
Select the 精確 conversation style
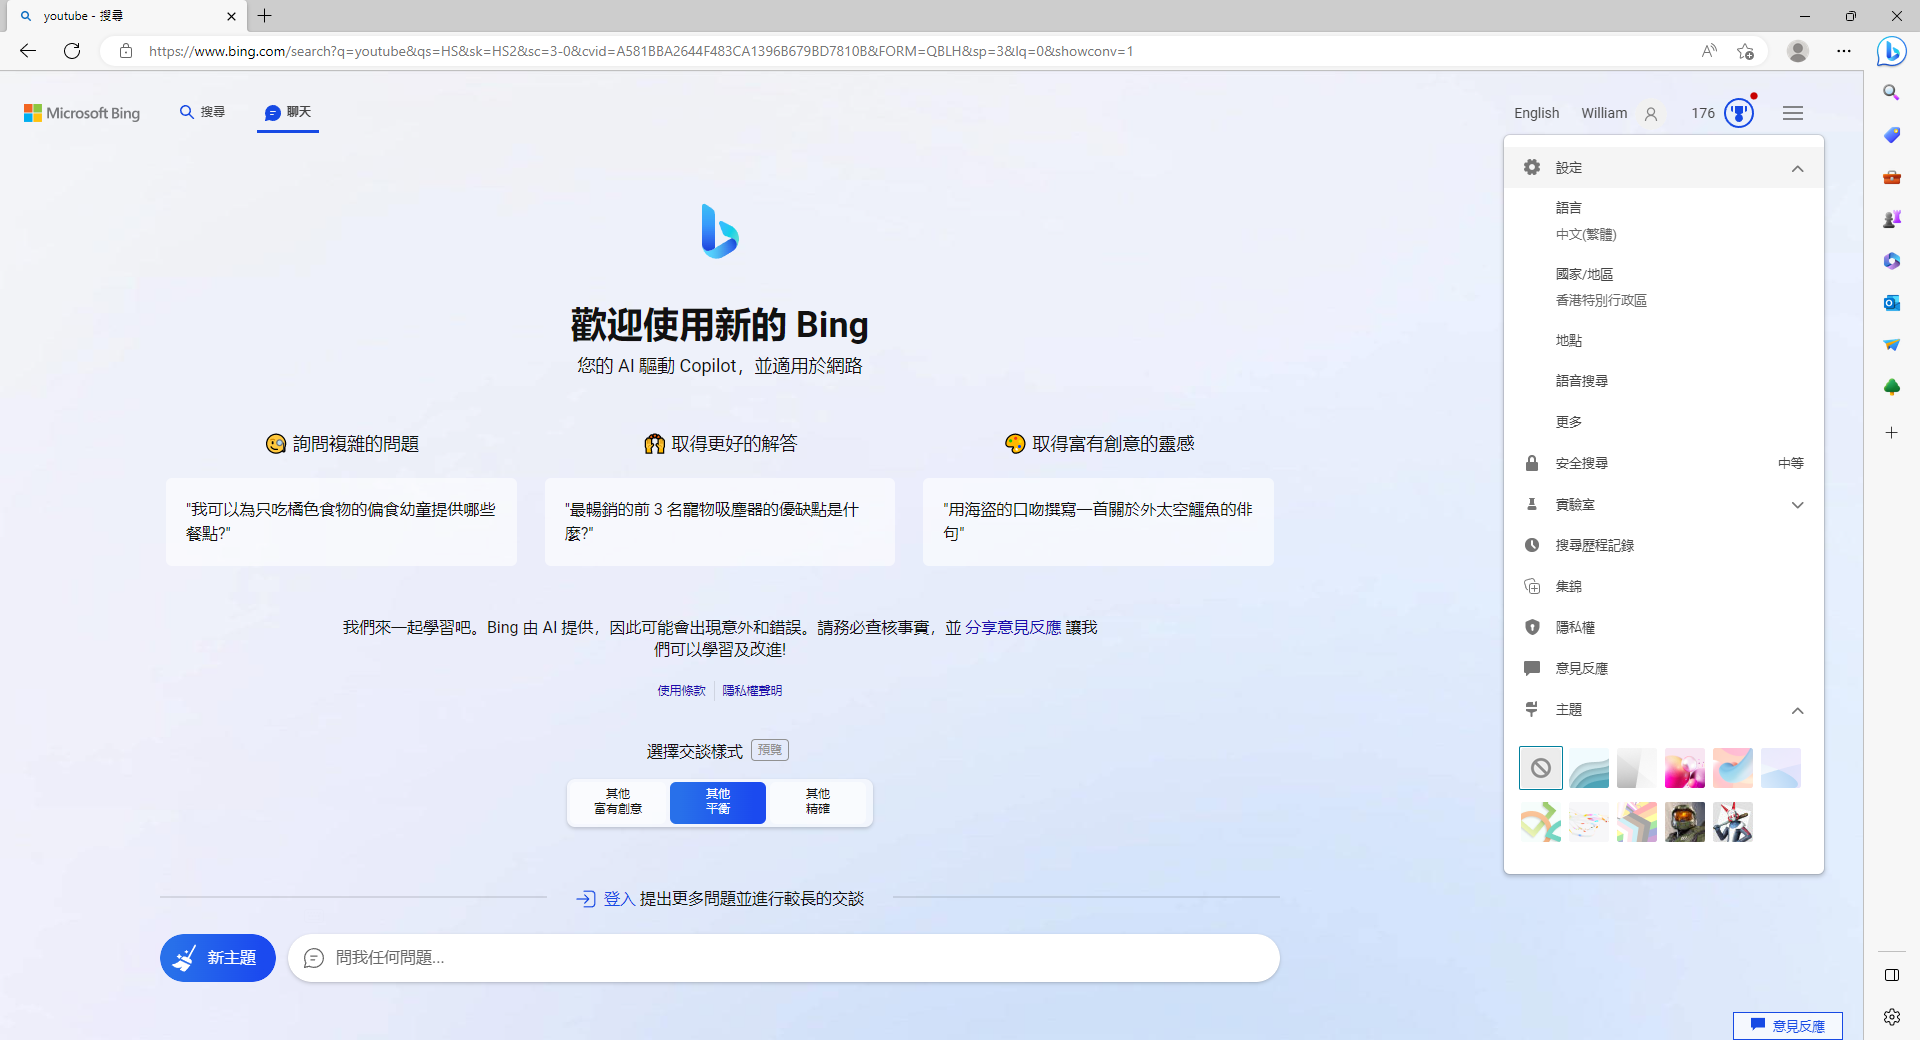(818, 802)
